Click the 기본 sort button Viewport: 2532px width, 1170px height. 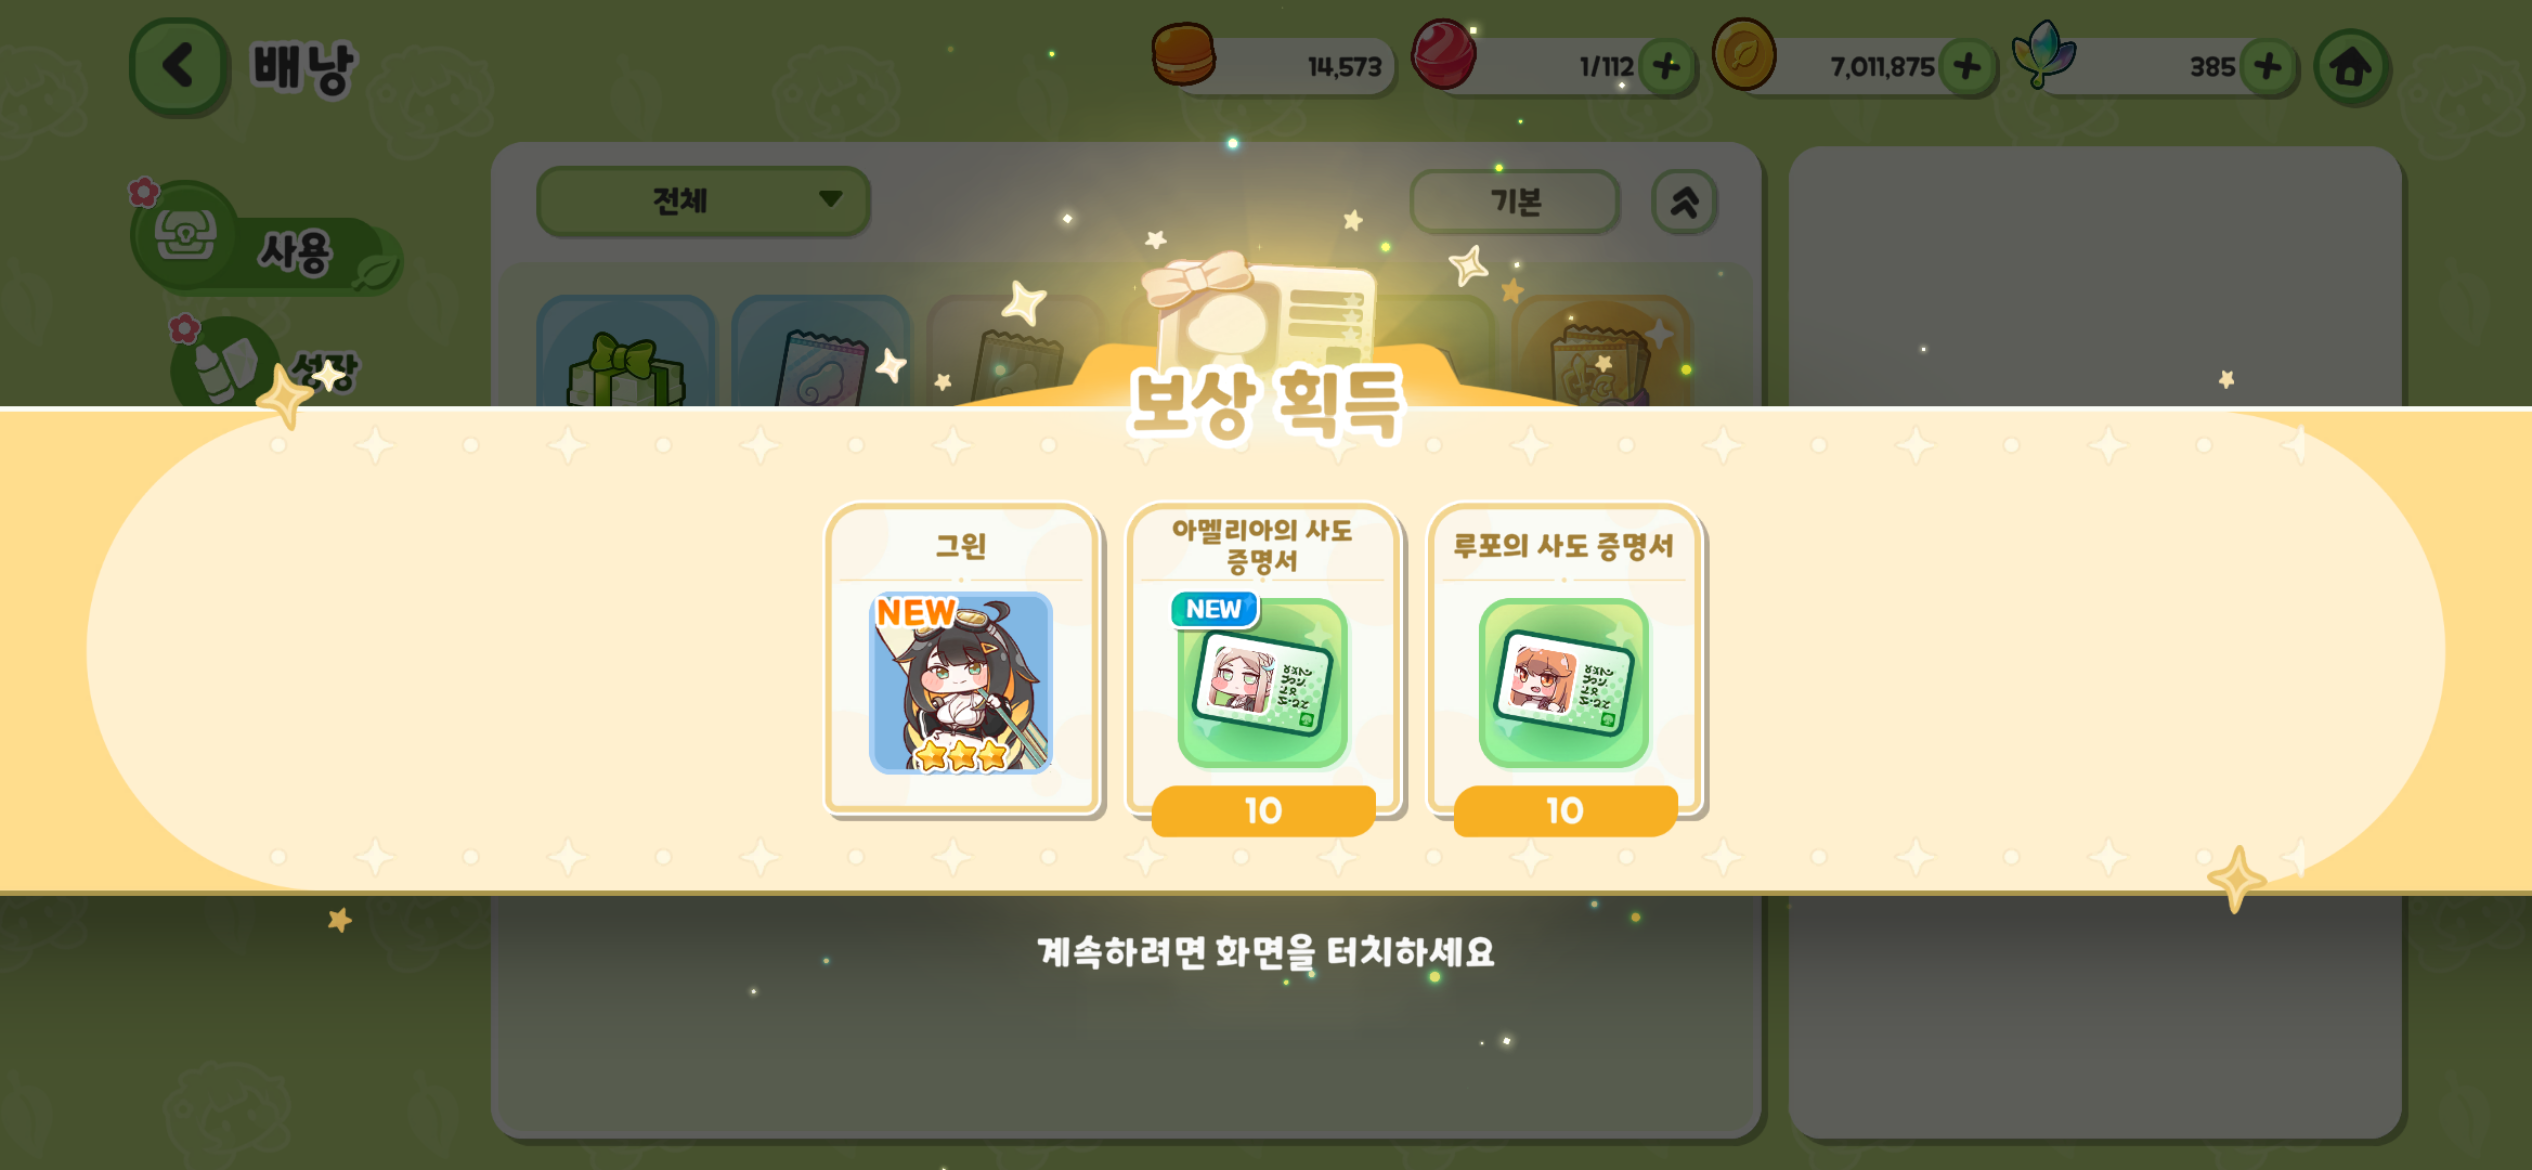(1515, 202)
